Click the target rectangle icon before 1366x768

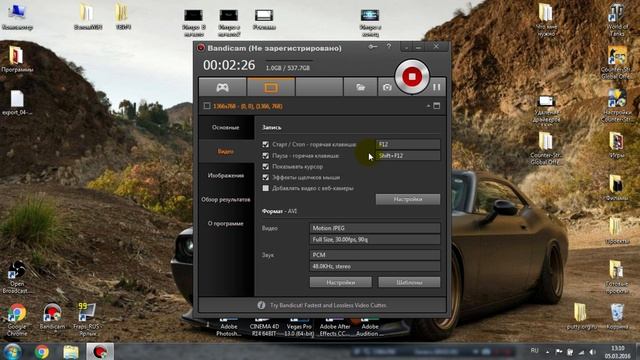[207, 106]
